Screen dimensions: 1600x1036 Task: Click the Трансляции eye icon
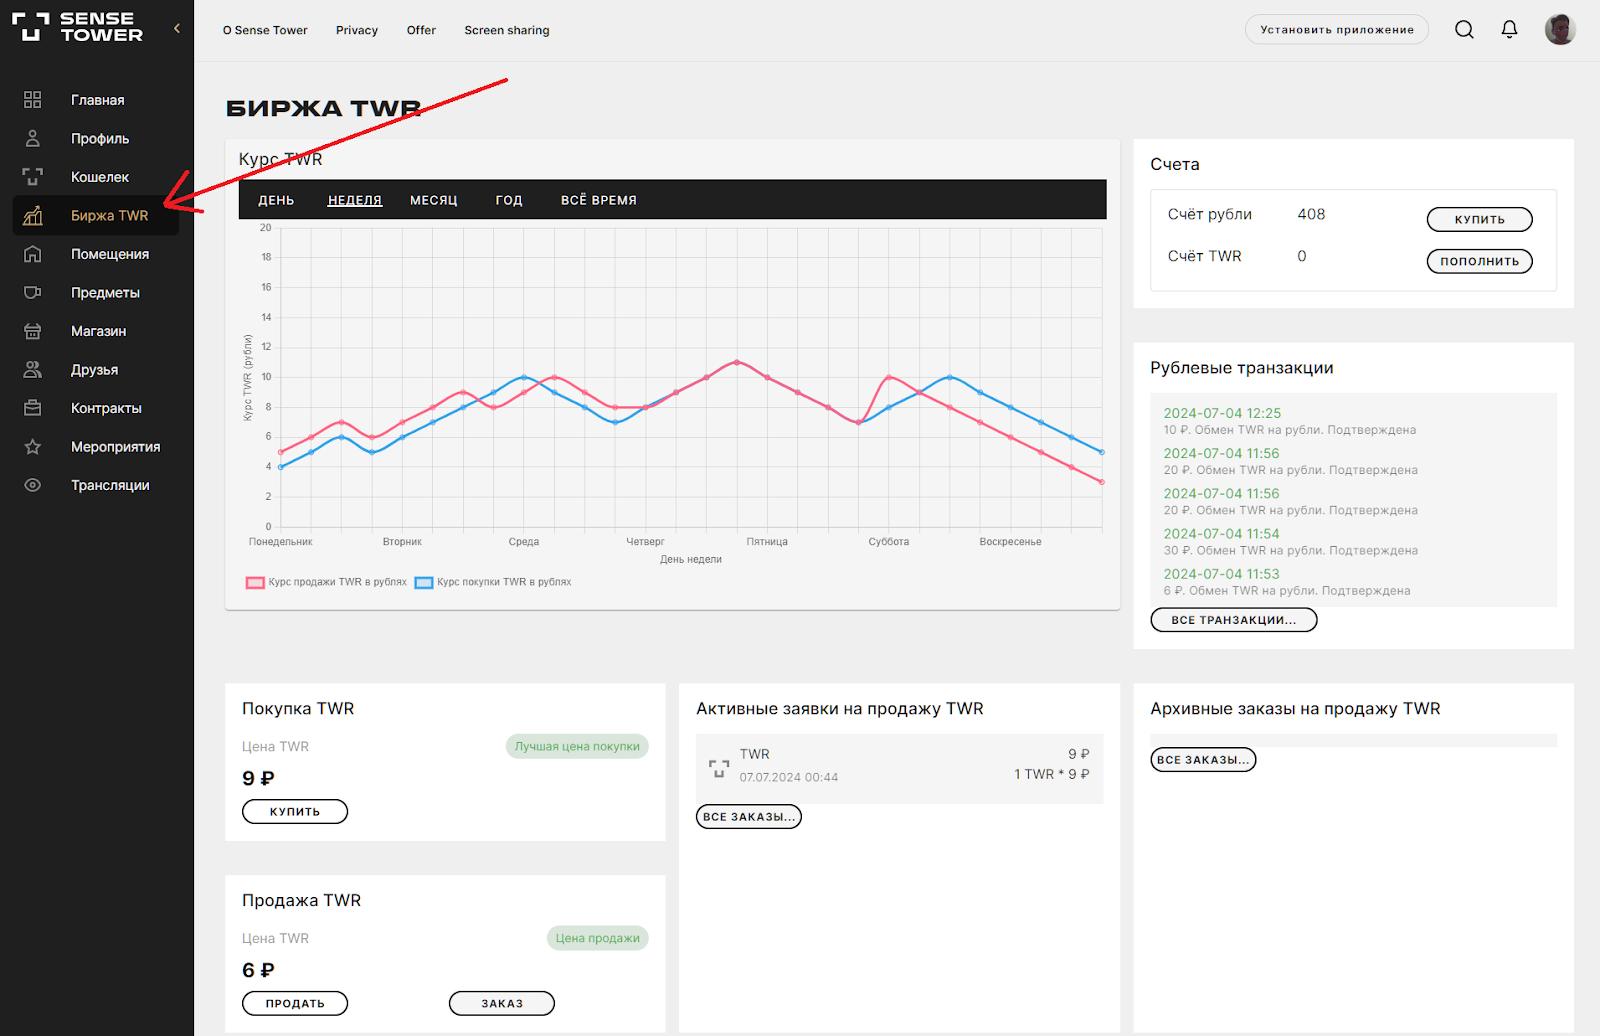[x=33, y=485]
